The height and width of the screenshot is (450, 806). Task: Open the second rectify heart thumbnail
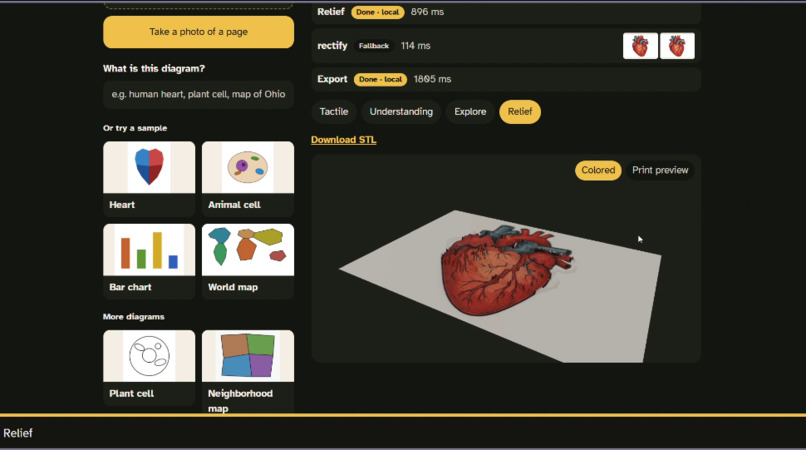[677, 46]
